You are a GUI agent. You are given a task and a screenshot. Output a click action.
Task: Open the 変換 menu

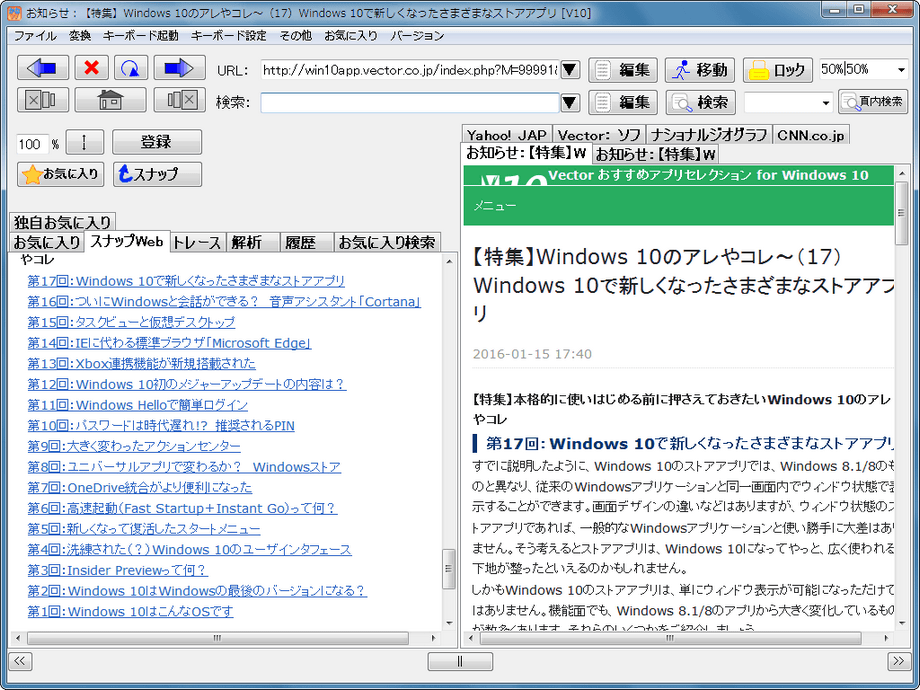80,36
